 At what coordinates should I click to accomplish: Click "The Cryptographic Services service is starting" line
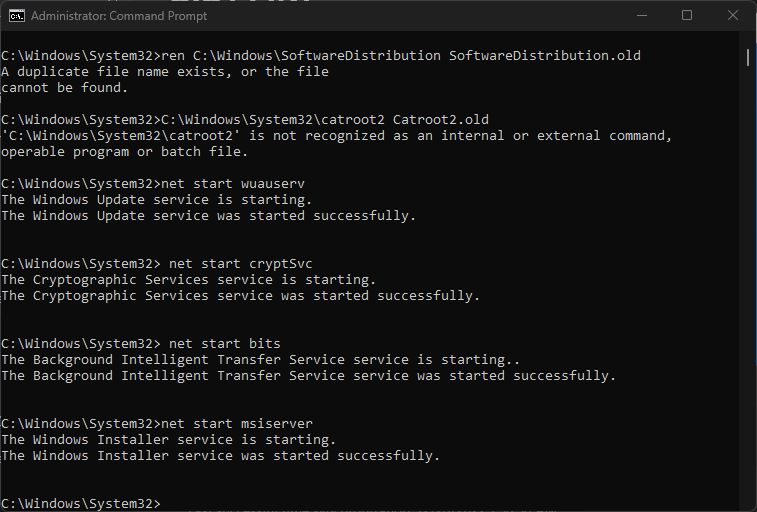188,279
